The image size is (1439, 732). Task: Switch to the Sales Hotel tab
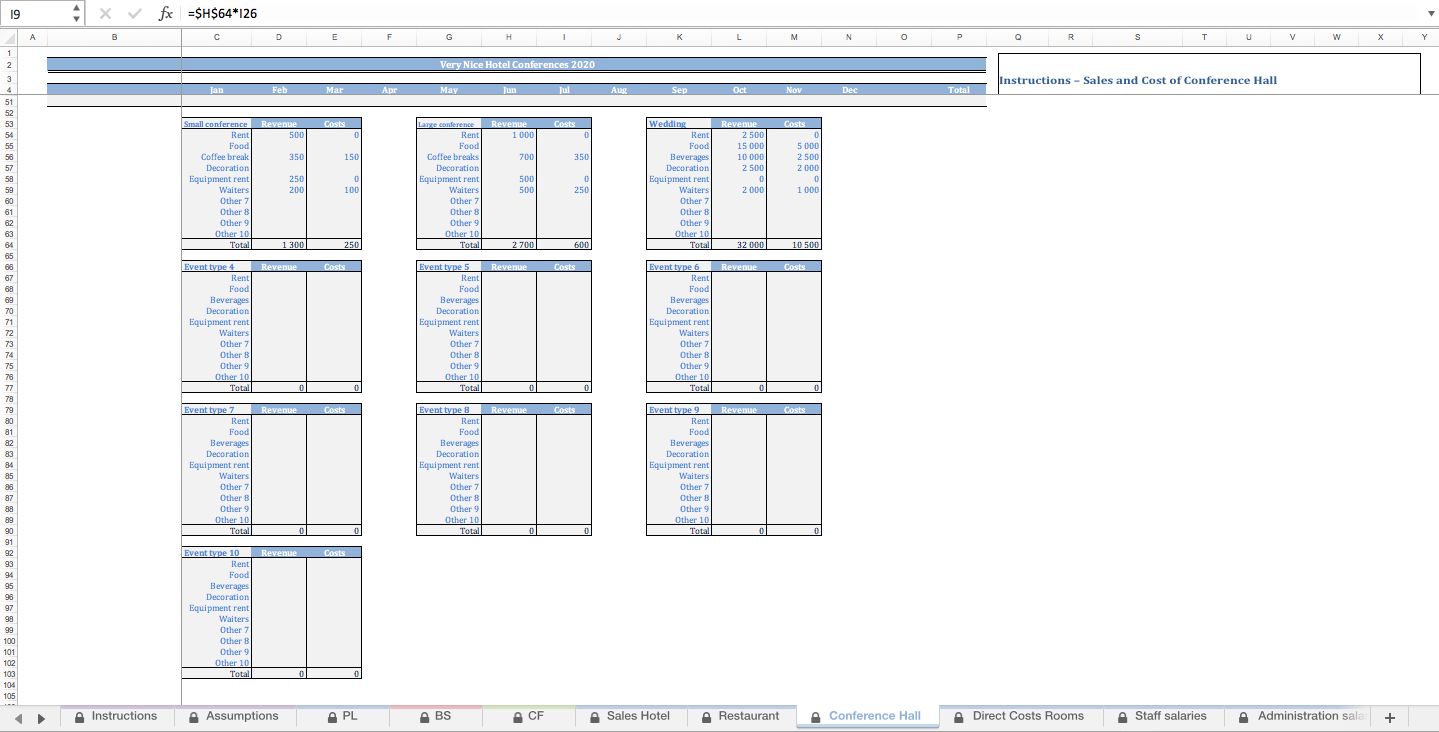639,716
